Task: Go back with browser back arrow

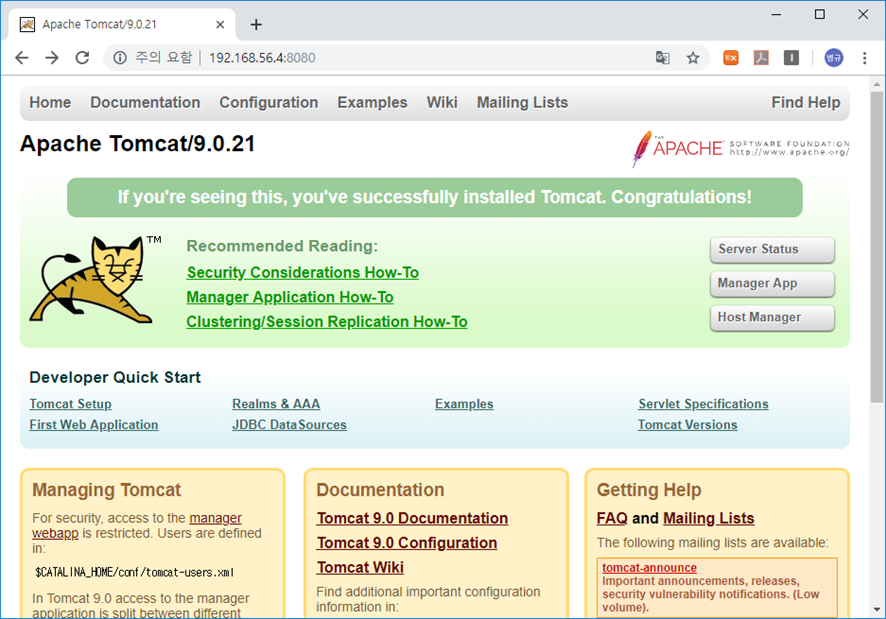Action: pyautogui.click(x=21, y=58)
